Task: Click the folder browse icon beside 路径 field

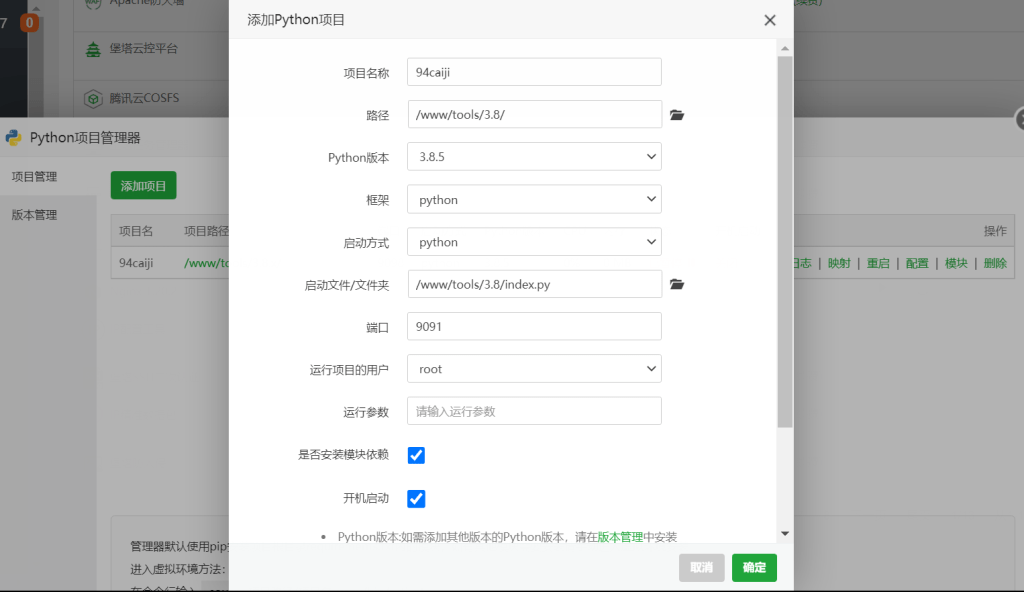Action: pos(676,114)
